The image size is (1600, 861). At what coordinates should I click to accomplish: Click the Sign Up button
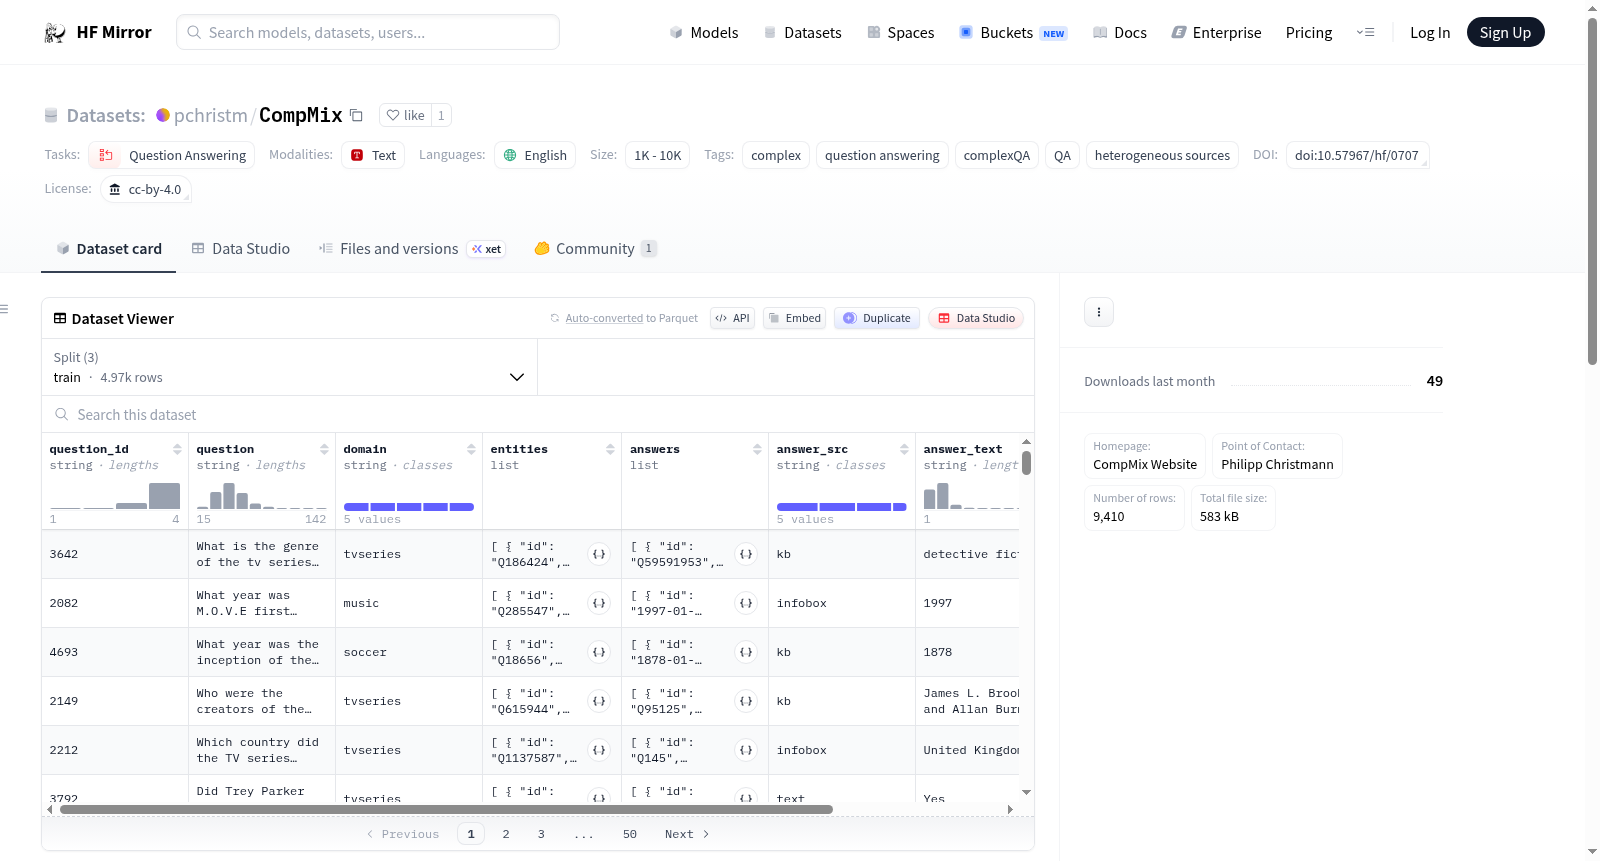pyautogui.click(x=1505, y=33)
